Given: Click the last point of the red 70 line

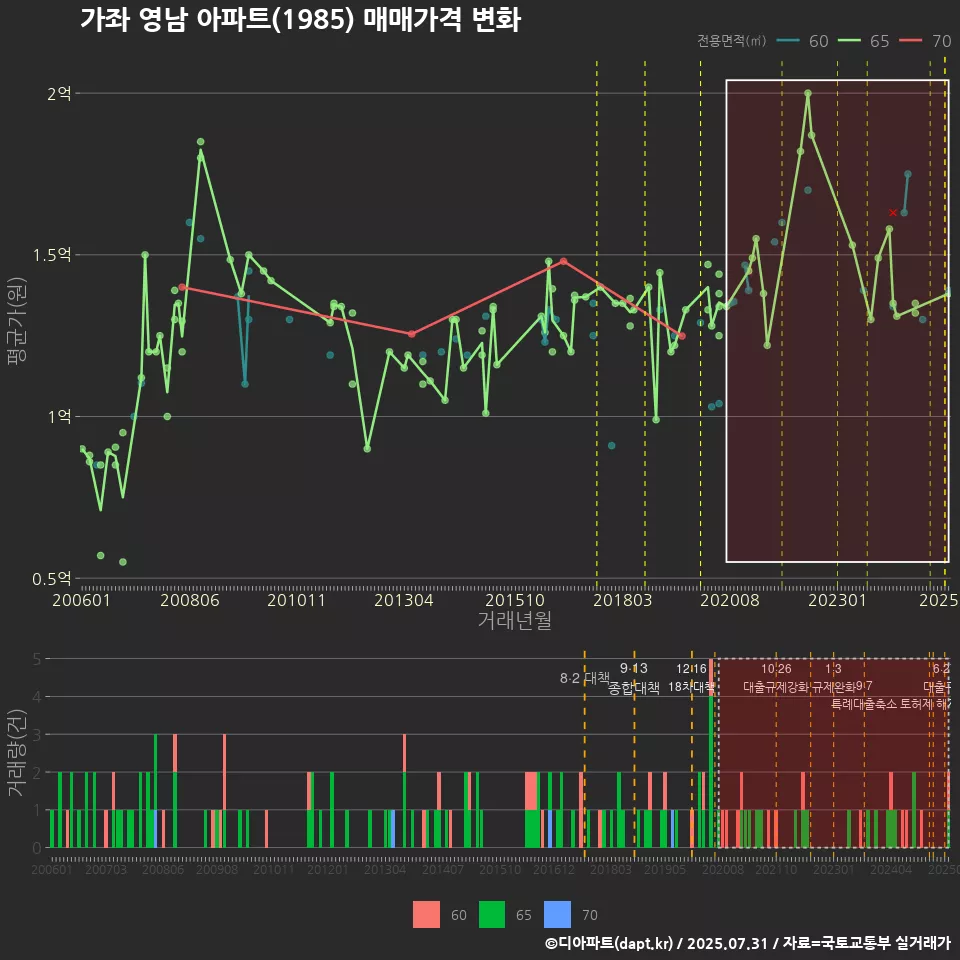Looking at the screenshot, I should (x=682, y=336).
